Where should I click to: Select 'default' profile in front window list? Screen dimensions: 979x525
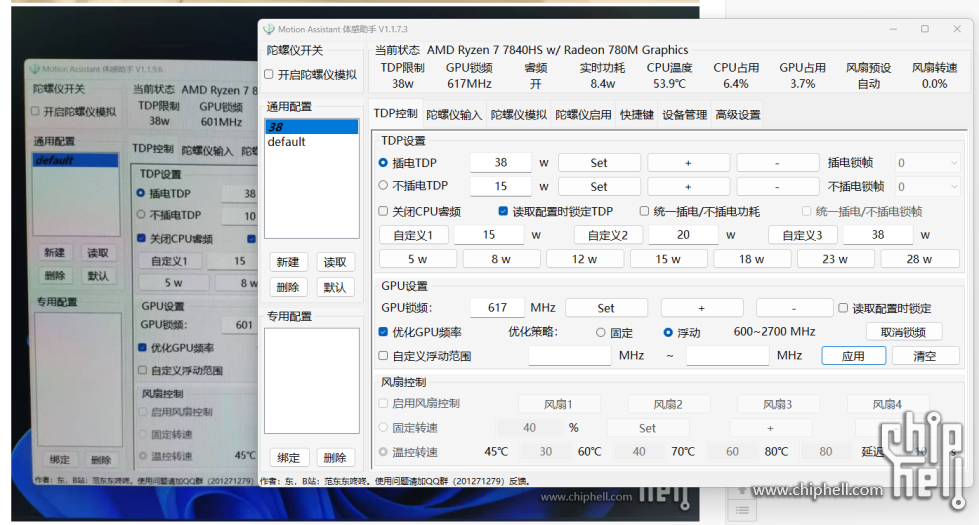[x=312, y=142]
